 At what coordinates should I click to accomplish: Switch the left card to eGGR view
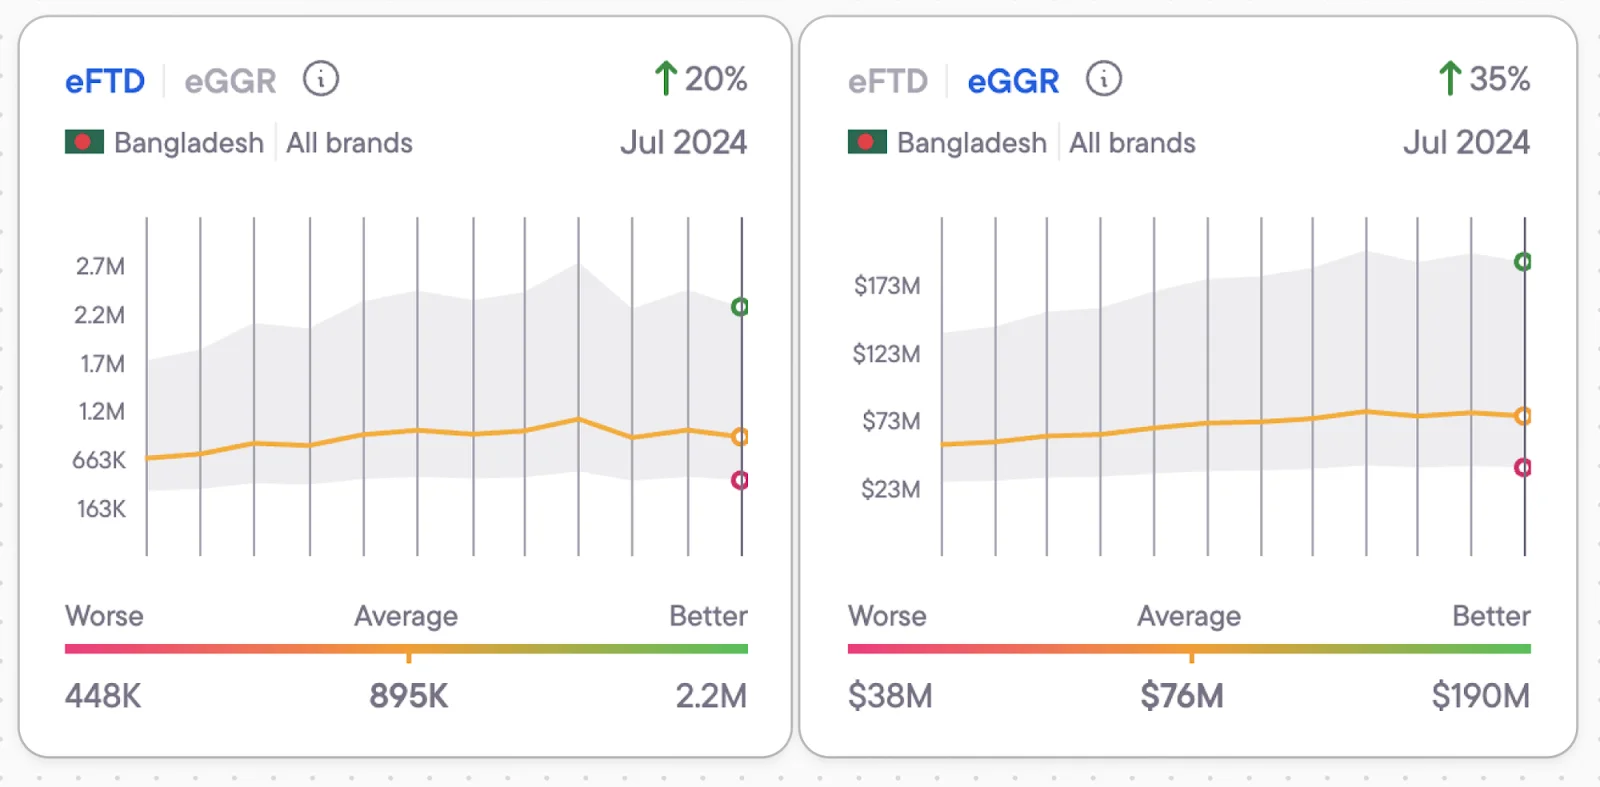pyautogui.click(x=228, y=80)
